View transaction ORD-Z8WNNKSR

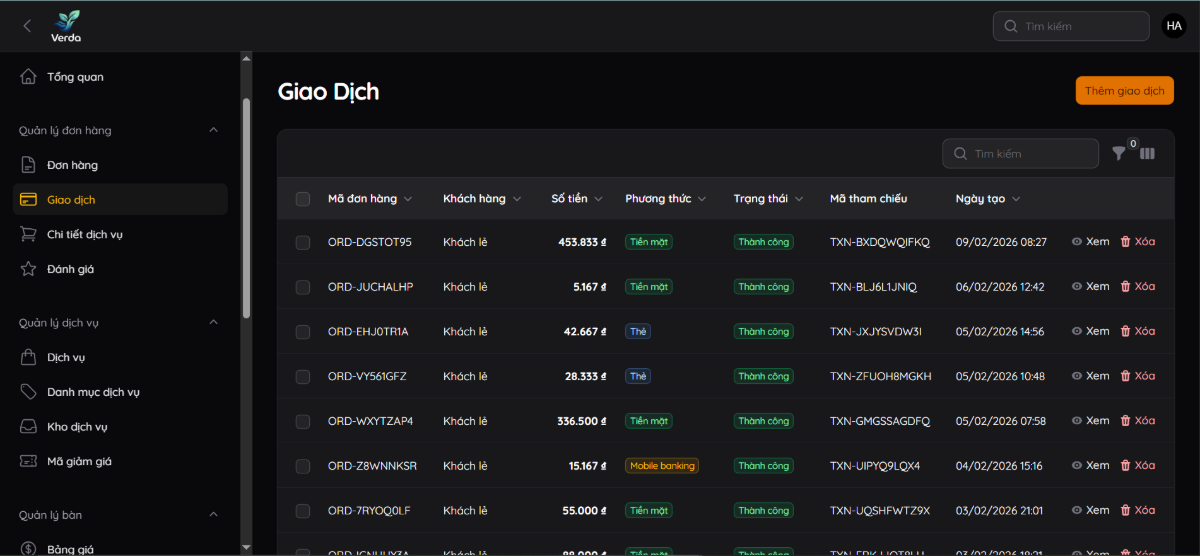[1090, 465]
